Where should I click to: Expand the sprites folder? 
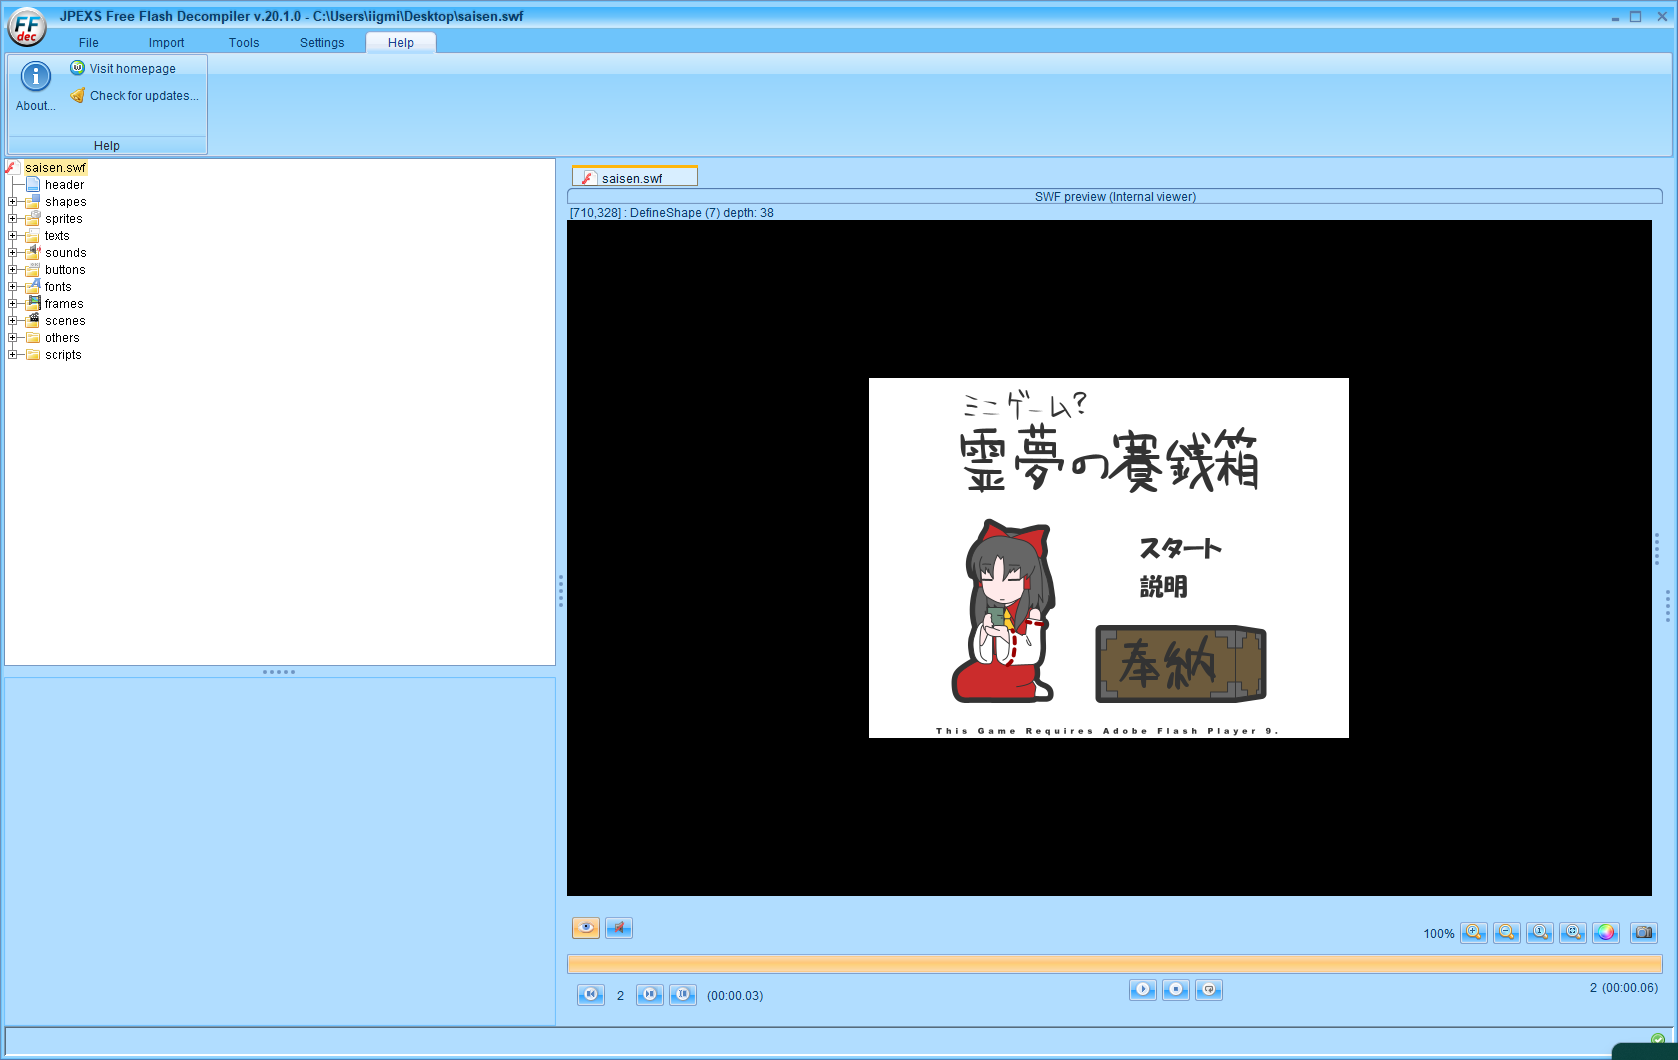[13, 218]
